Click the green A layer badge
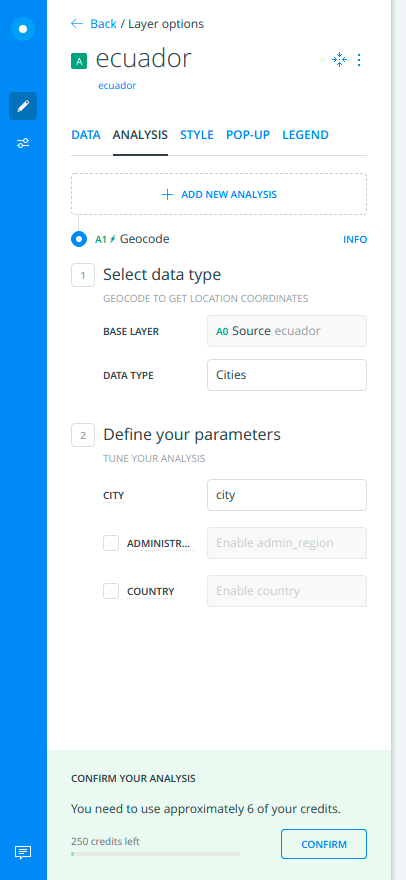 [79, 61]
